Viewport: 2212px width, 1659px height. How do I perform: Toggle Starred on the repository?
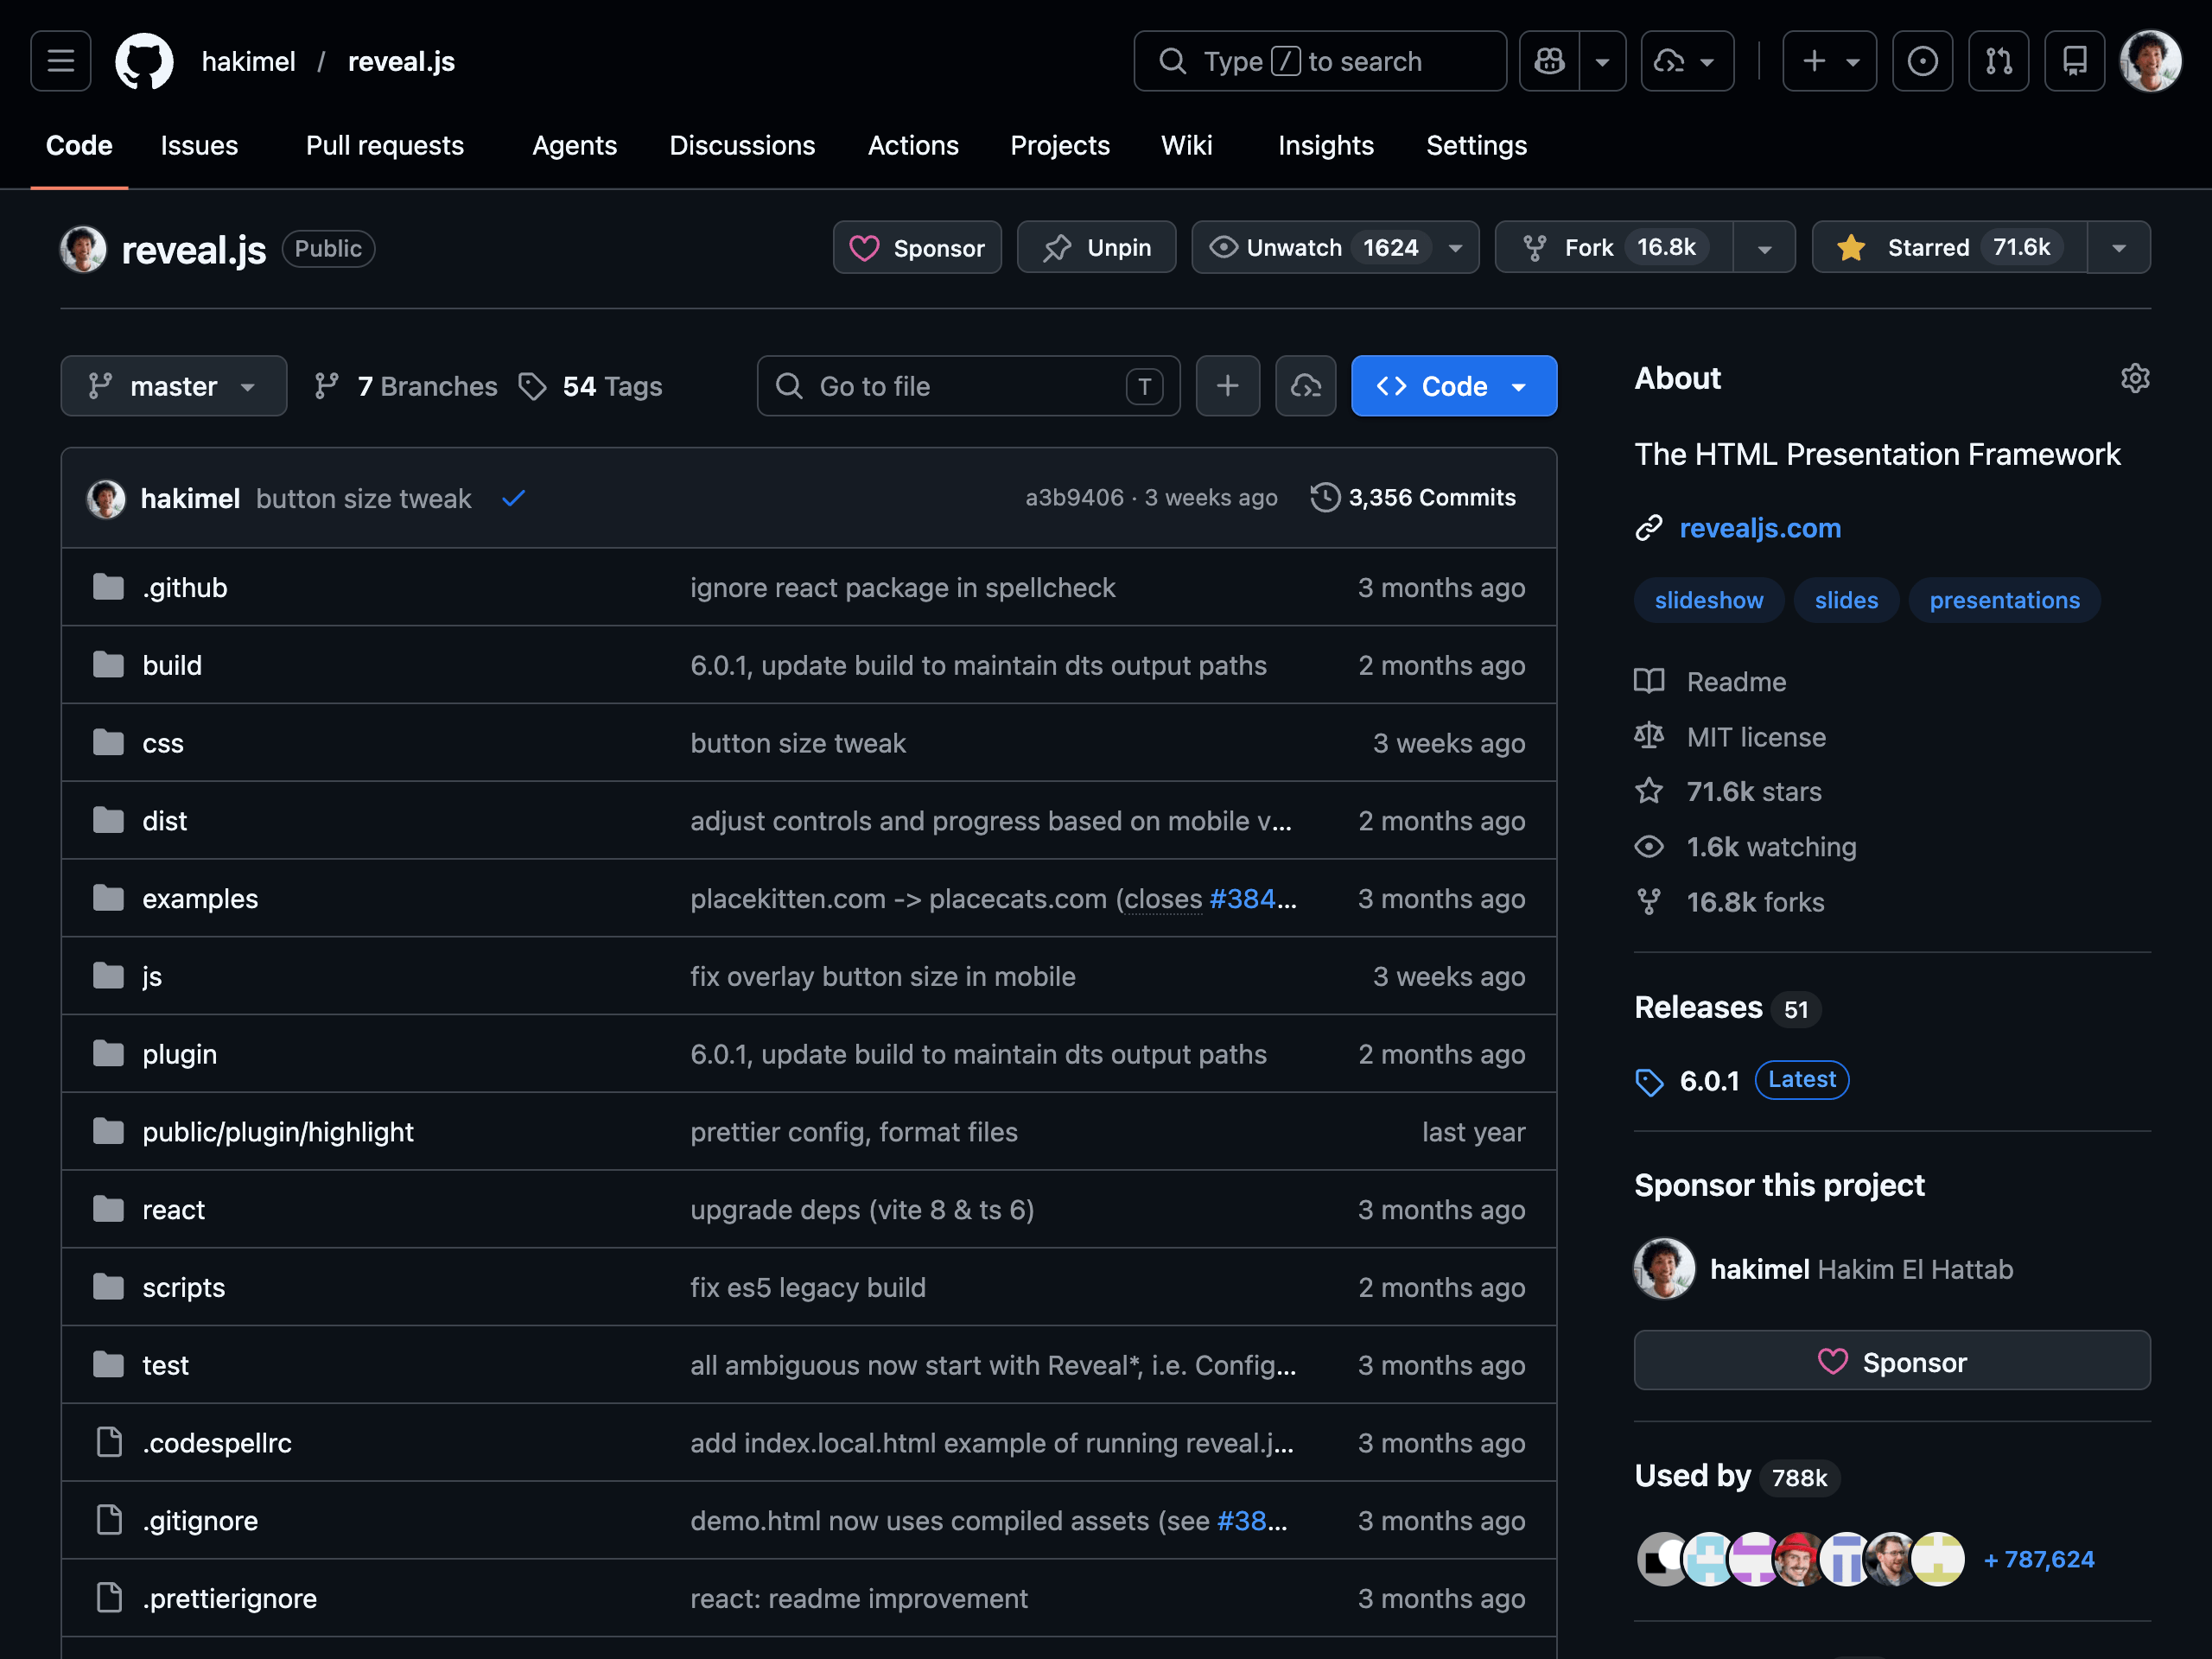click(x=1949, y=247)
